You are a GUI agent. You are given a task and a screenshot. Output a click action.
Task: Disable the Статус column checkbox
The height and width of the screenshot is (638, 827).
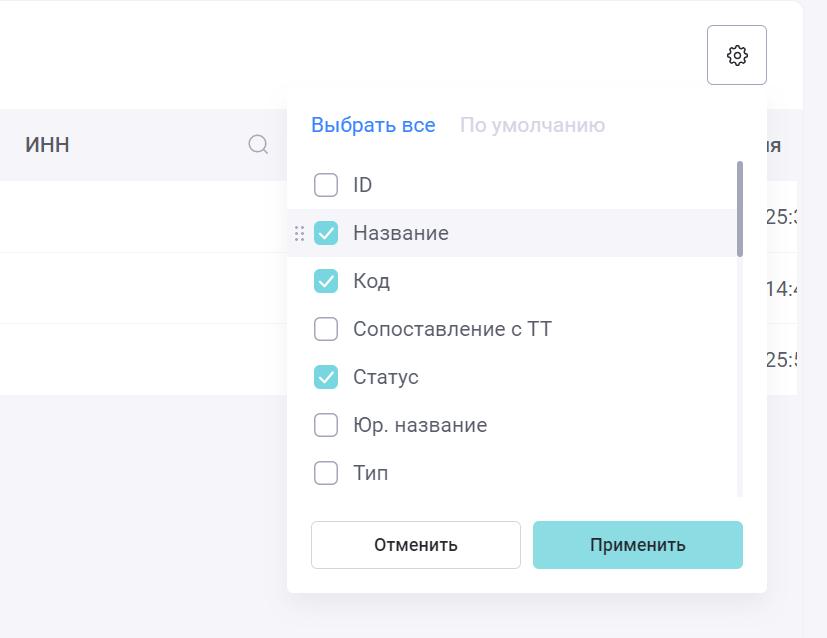click(326, 377)
